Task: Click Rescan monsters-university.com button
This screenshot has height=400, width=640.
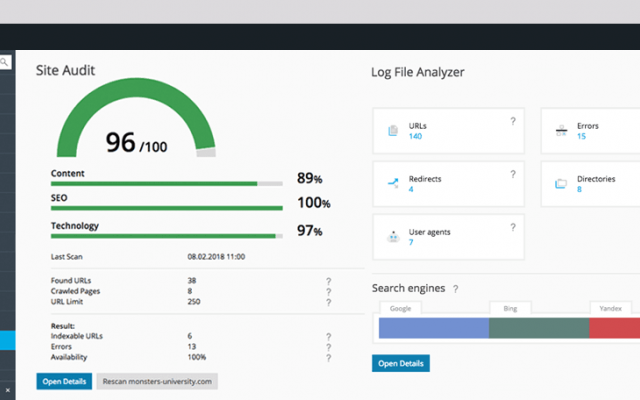Action: coord(157,381)
